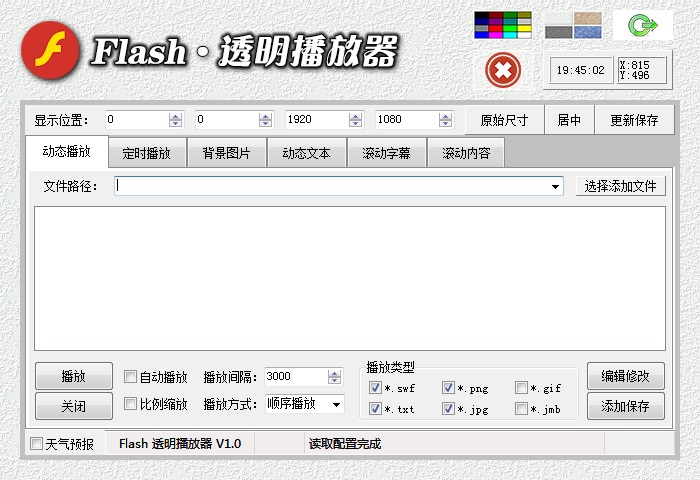This screenshot has width=700, height=480.
Task: Choose the blue marble texture swatch
Action: click(x=588, y=32)
